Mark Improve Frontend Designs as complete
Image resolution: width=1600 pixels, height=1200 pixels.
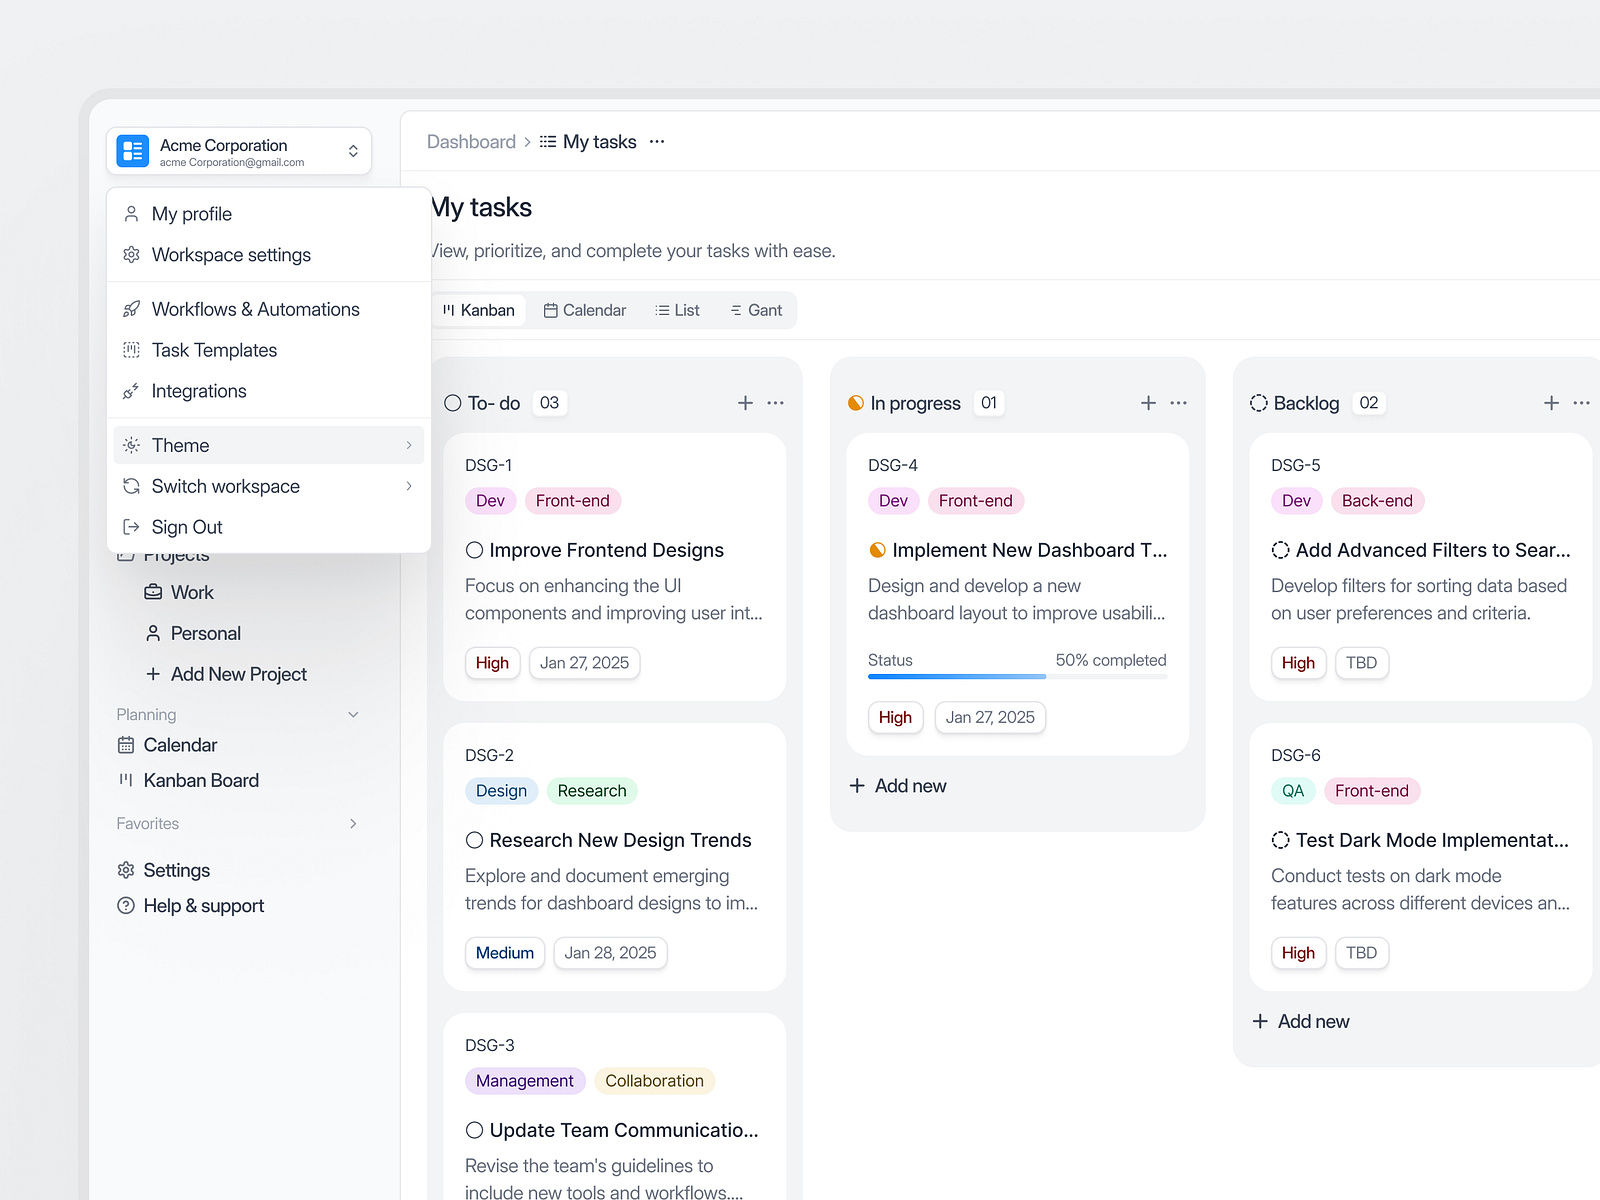tap(474, 550)
